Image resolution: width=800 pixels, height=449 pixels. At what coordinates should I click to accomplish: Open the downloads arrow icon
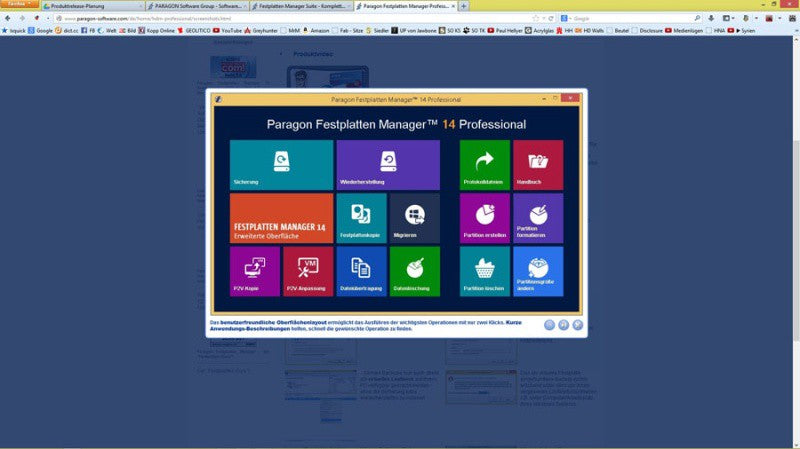pyautogui.click(x=711, y=18)
